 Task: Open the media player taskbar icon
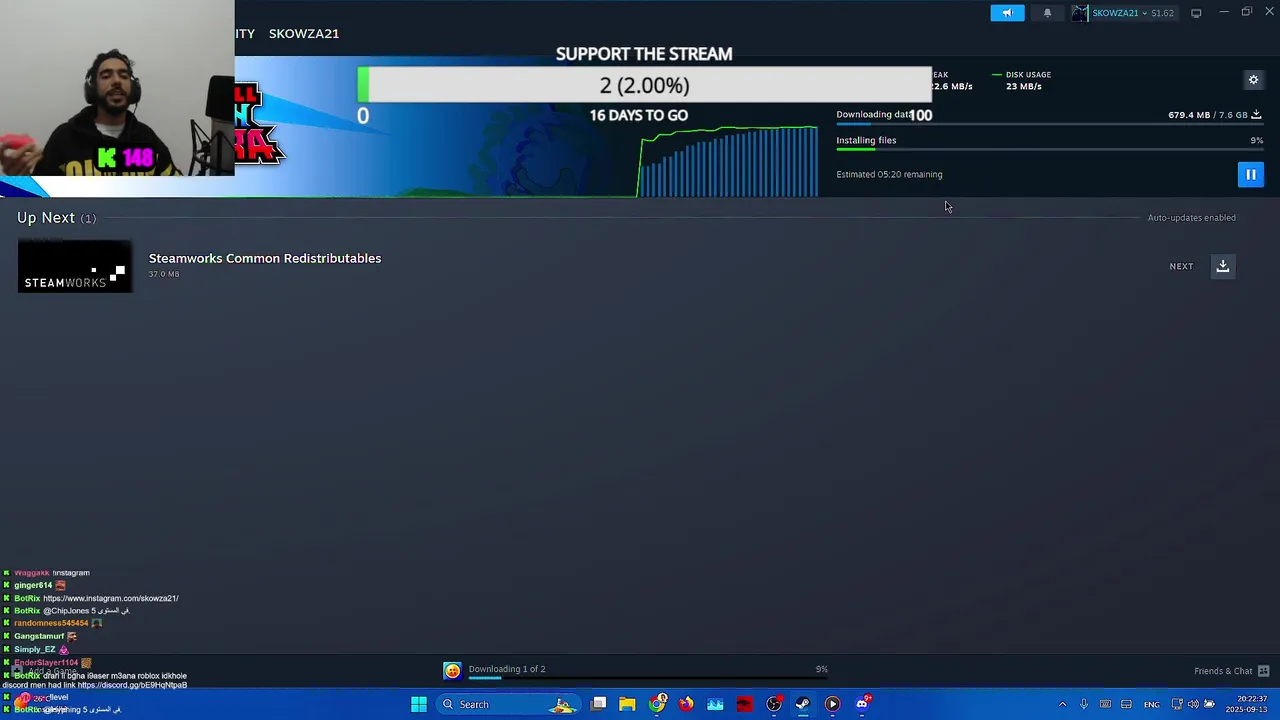point(832,704)
